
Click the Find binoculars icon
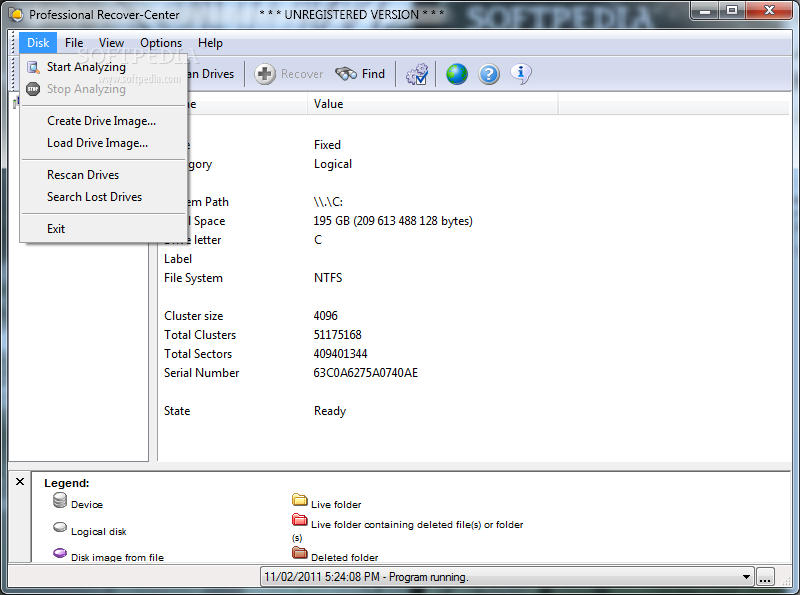pos(346,75)
